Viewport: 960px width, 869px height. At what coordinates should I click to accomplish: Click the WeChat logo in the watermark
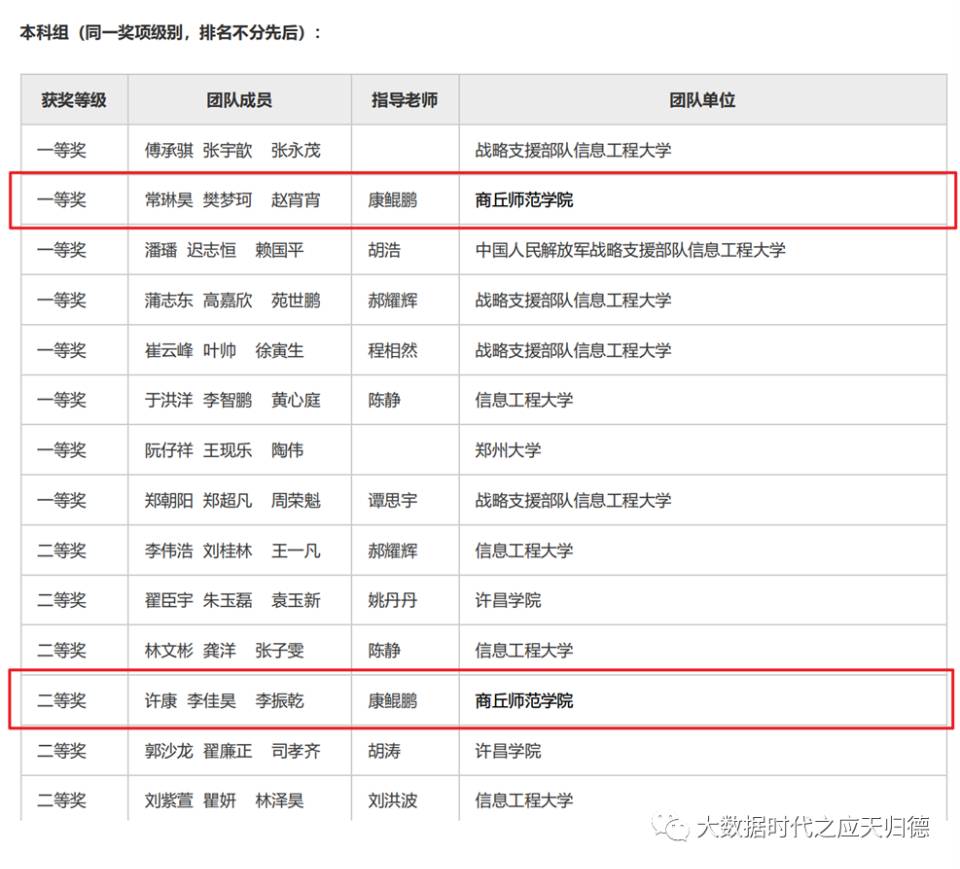670,826
